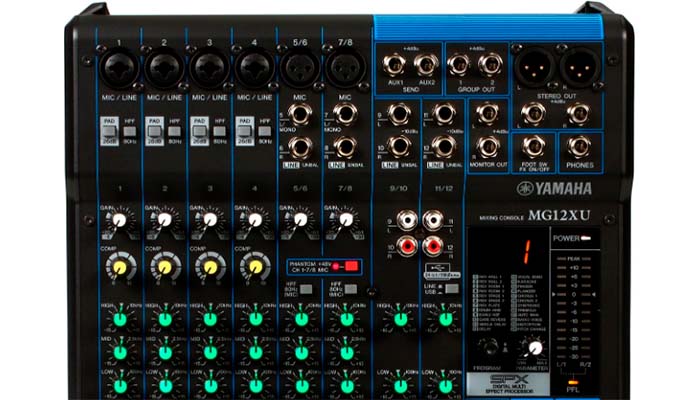Turn the white effects PARAMETER knob
Image resolution: width=700 pixels, height=400 pixels.
535,347
